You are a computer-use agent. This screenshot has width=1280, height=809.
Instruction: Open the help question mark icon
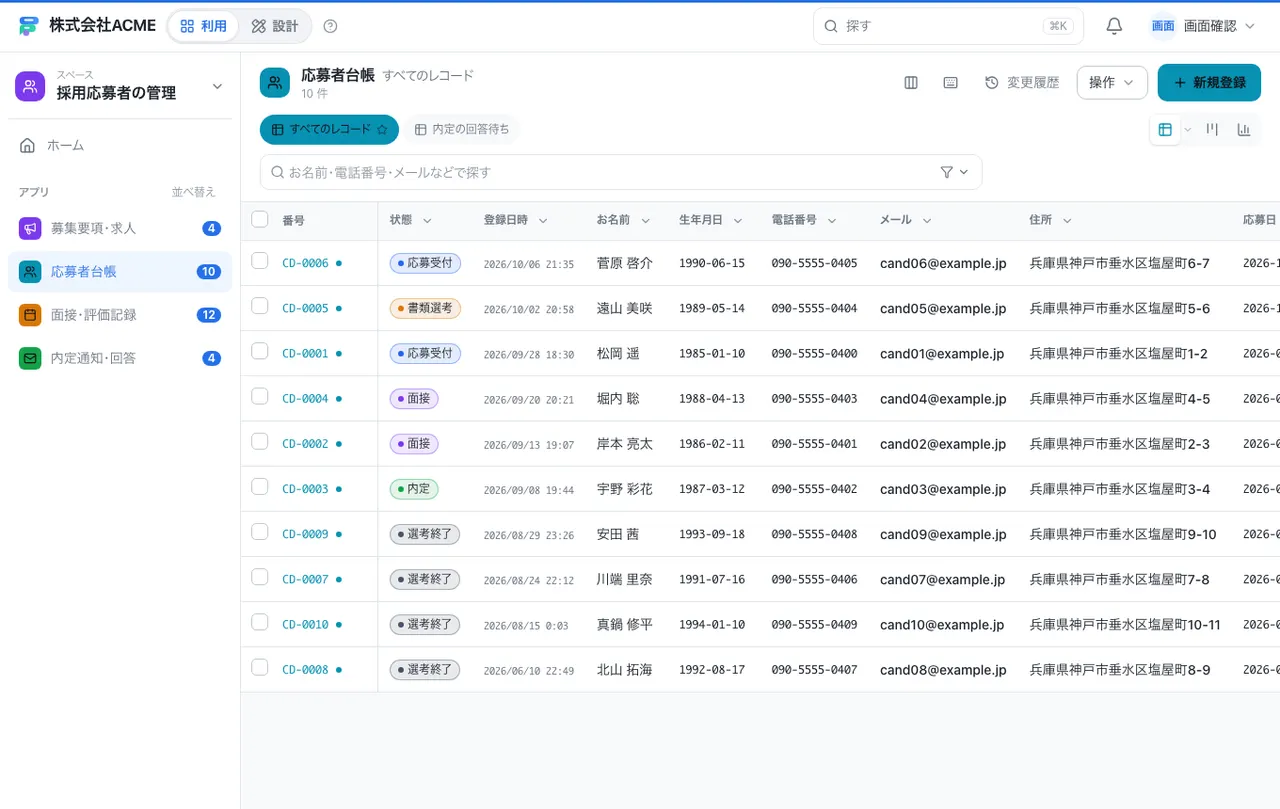click(331, 26)
